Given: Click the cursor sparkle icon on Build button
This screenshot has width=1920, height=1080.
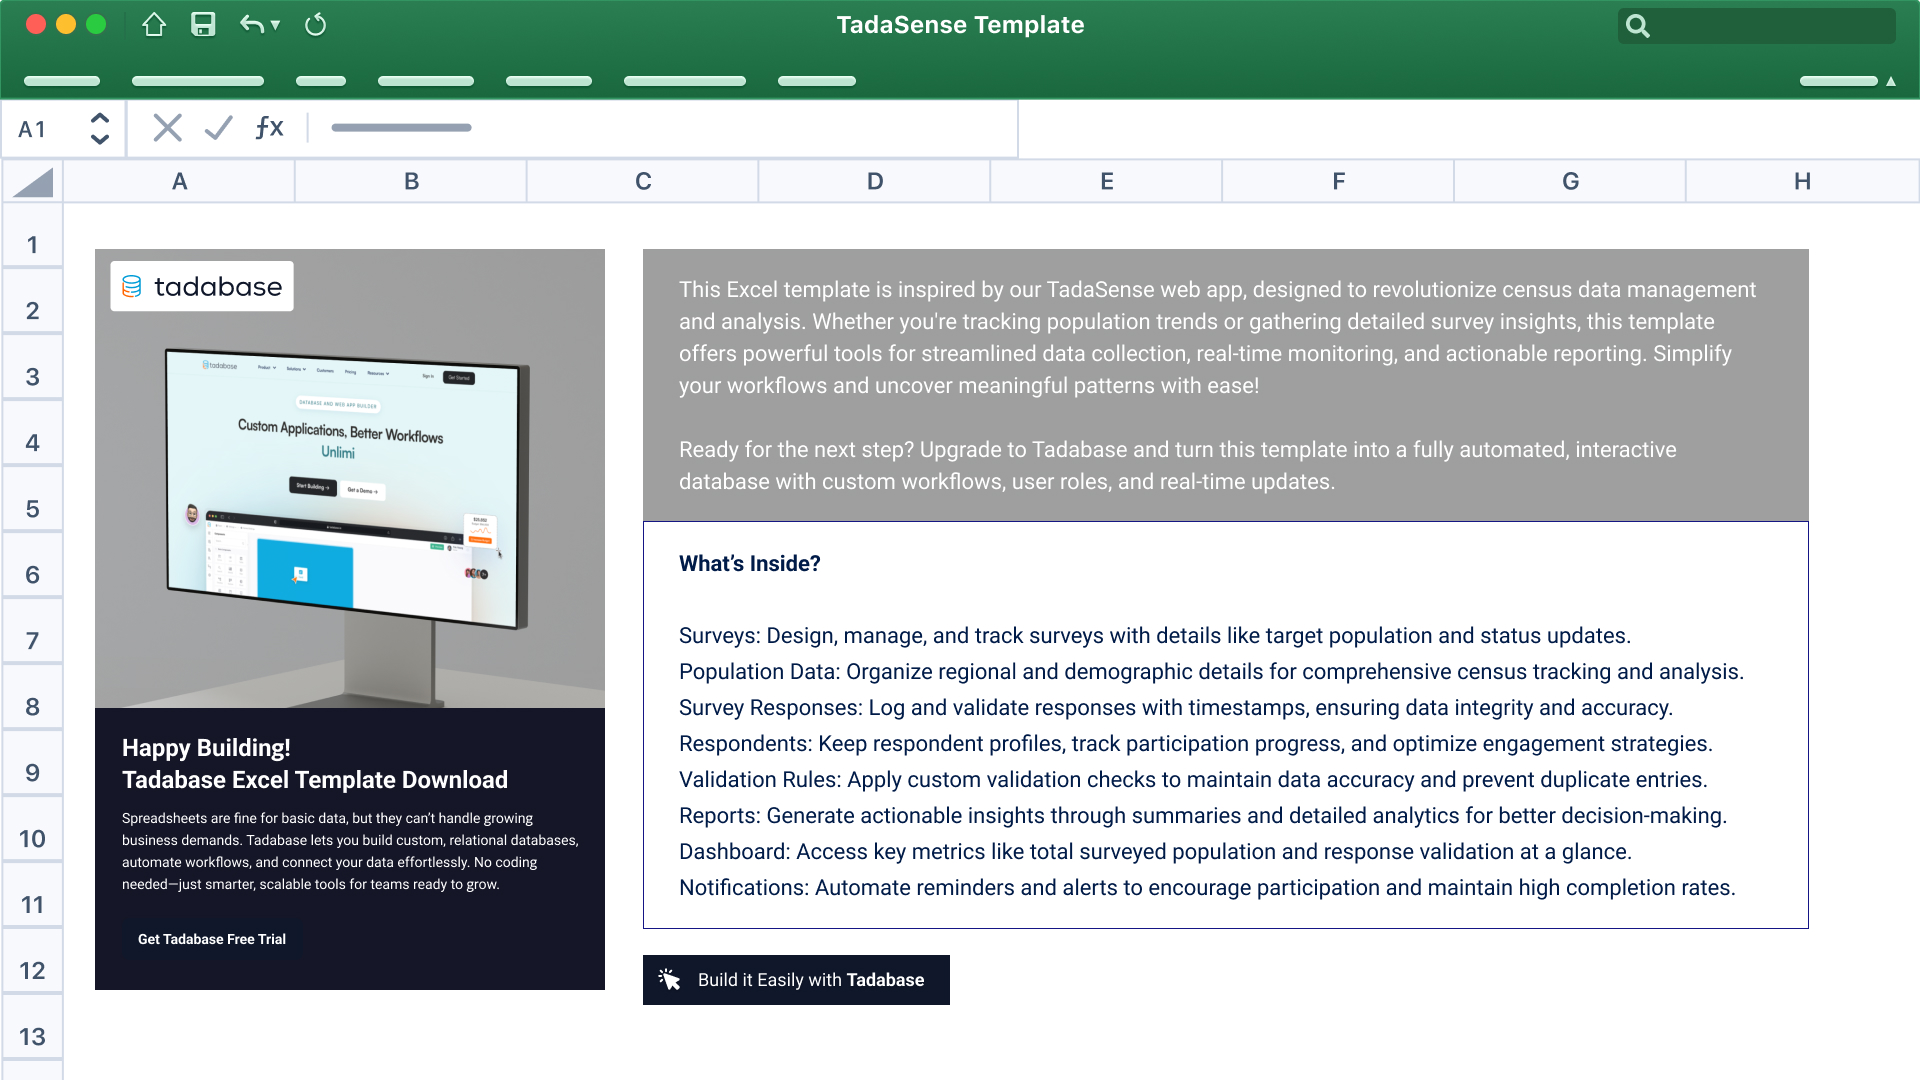Looking at the screenshot, I should 669,980.
